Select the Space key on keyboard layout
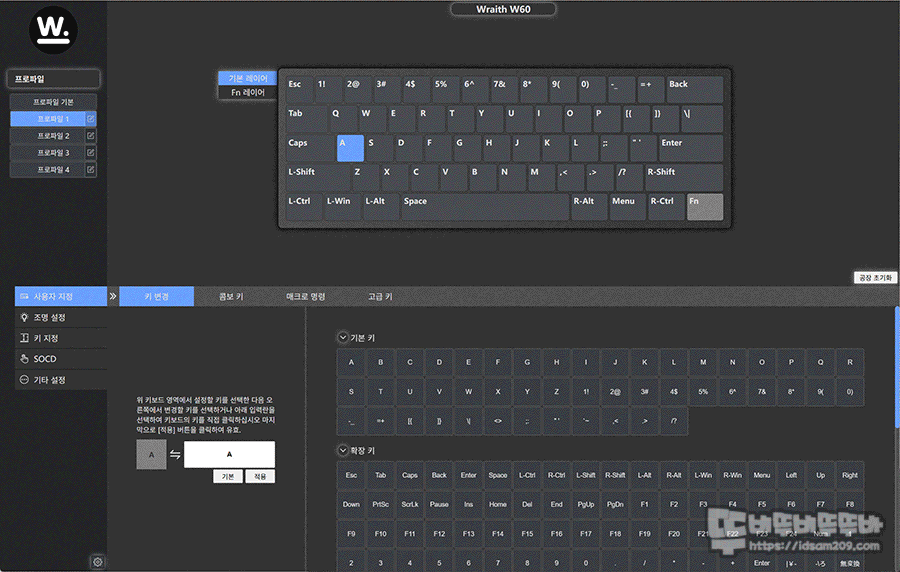 (485, 207)
